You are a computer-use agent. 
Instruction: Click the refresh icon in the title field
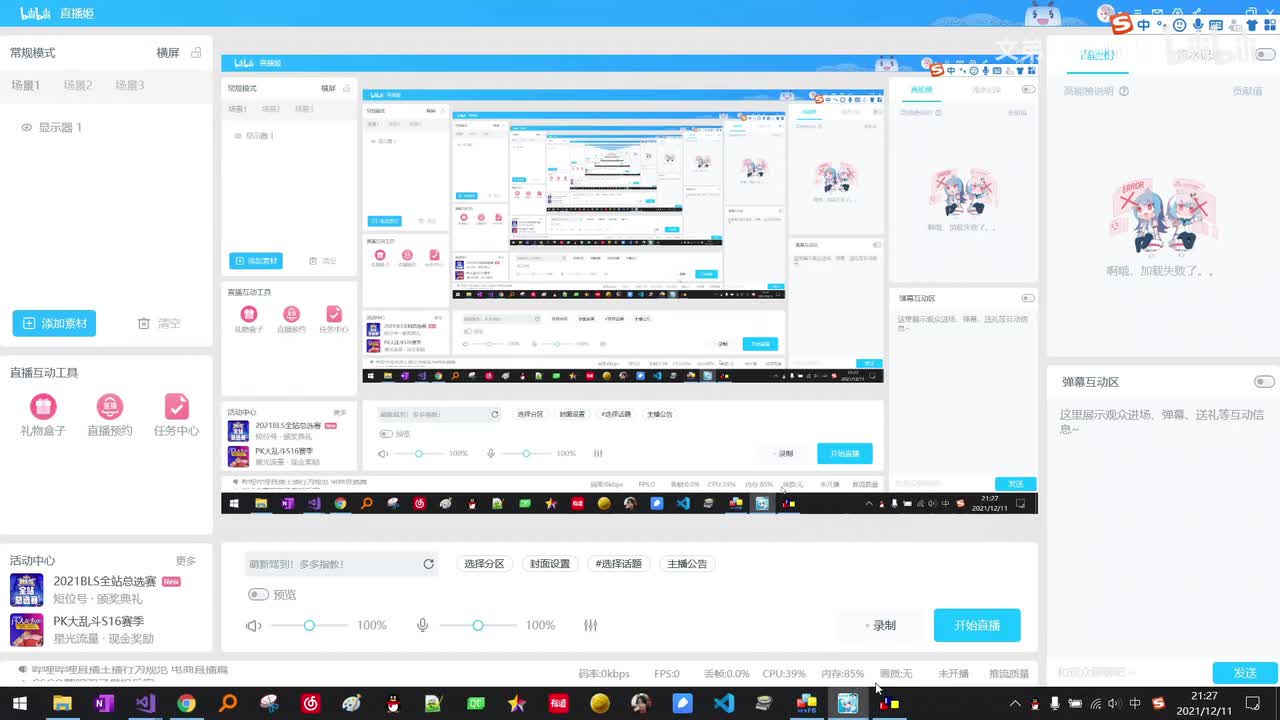pos(428,564)
